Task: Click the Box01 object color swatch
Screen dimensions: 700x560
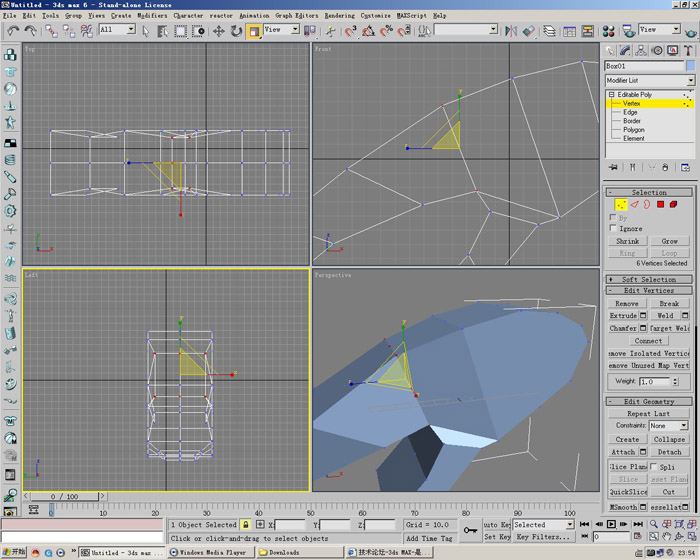Action: tap(689, 66)
